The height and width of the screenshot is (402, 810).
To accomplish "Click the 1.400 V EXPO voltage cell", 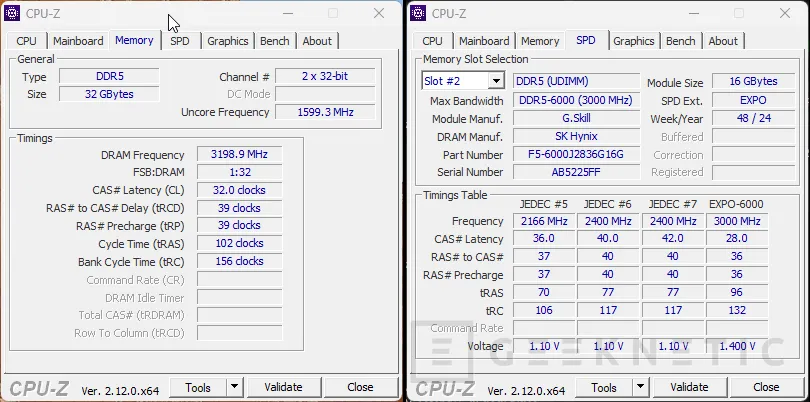I will coord(737,346).
